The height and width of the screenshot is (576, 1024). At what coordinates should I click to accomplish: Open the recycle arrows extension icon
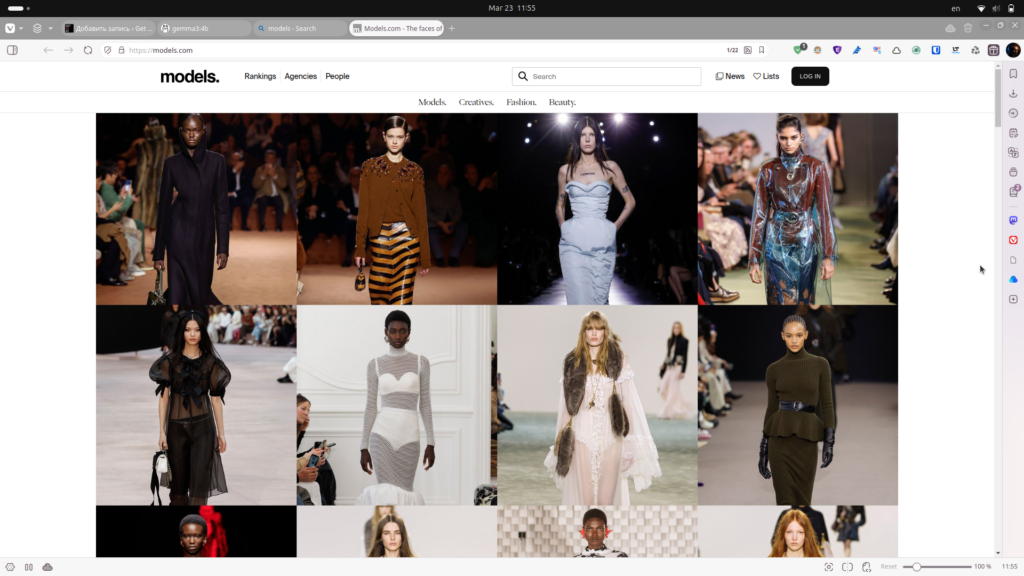975,50
